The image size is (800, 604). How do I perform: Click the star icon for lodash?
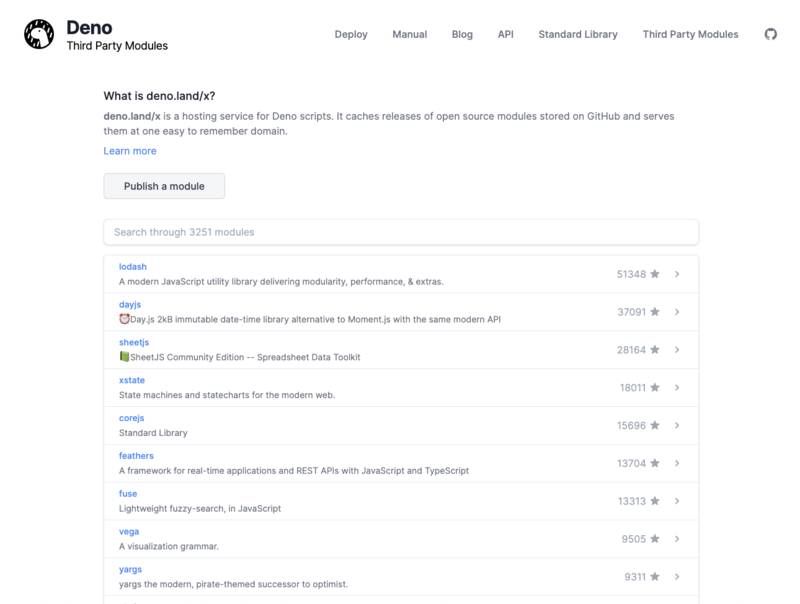[655, 274]
